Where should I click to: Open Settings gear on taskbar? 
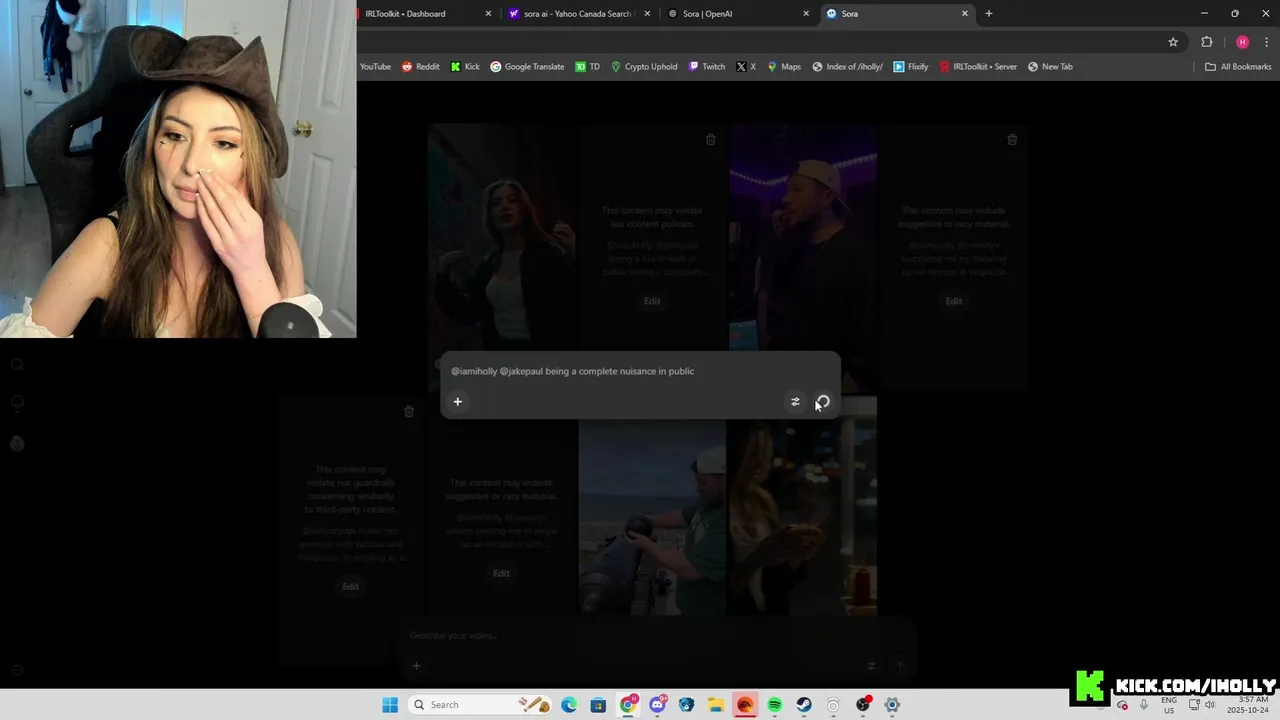click(892, 705)
